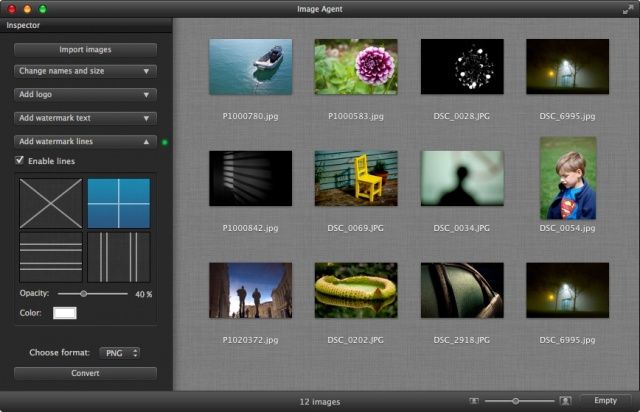Expand the Add watermark text section

(x=85, y=118)
